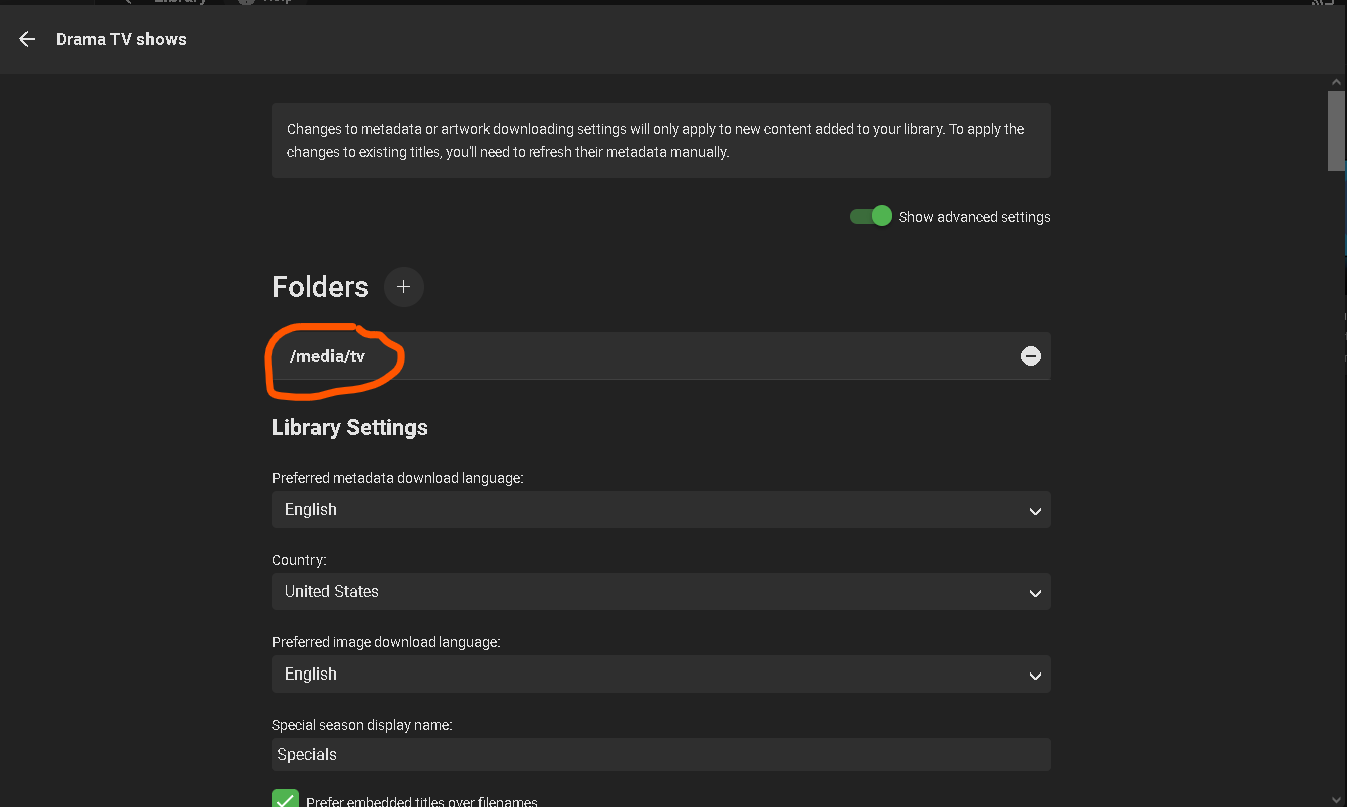Click the scrollbar down arrow
Screen dimensions: 1347x807
pyautogui.click(x=1336, y=798)
